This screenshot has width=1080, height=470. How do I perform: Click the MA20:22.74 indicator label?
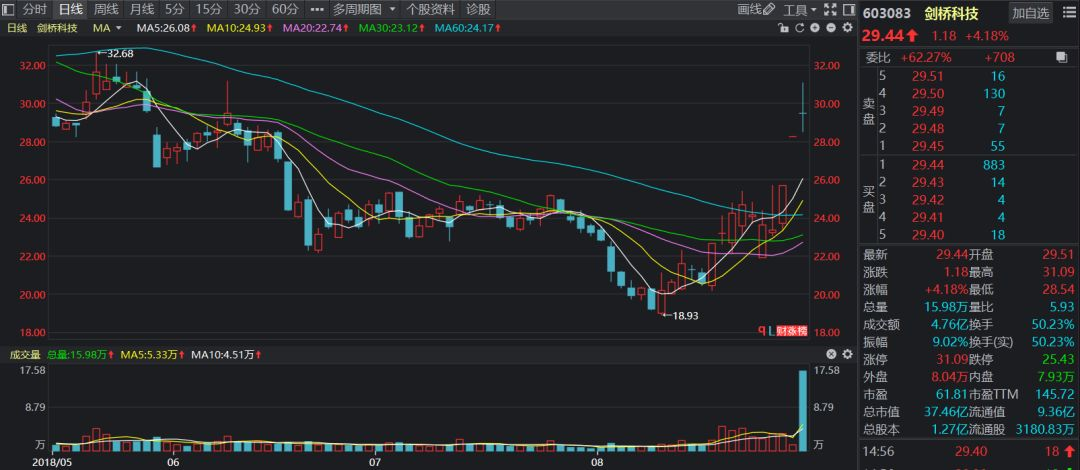pos(318,28)
